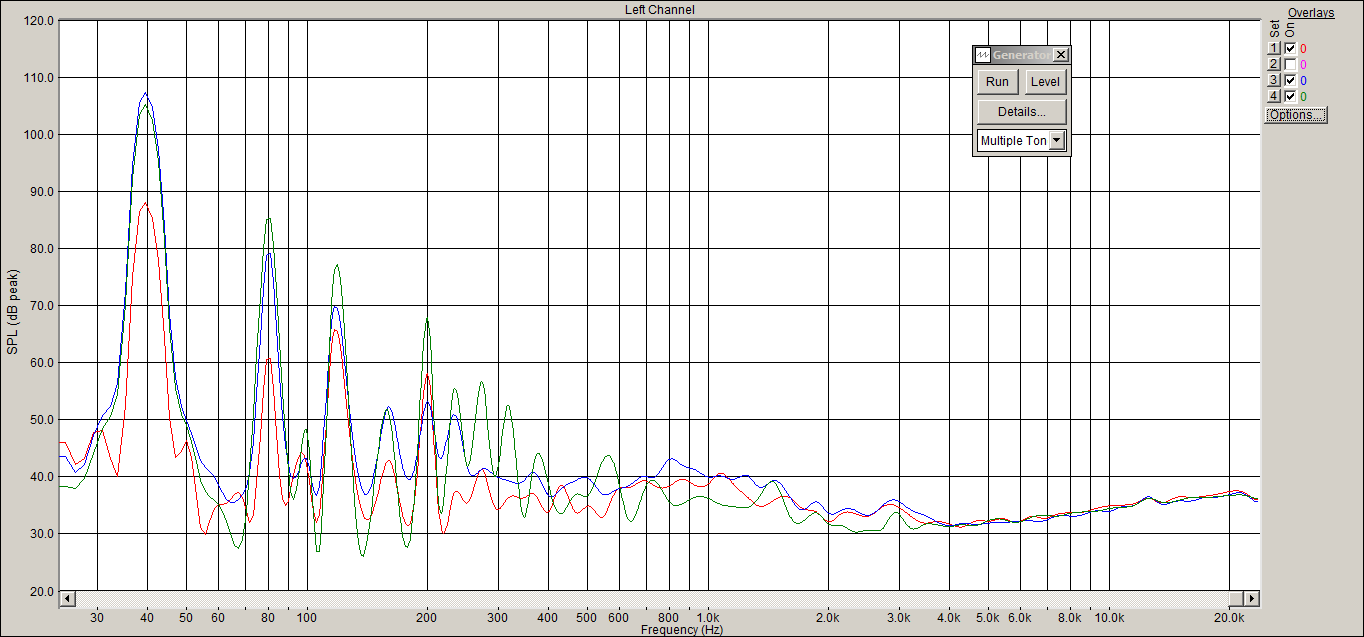The image size is (1364, 637).
Task: Close the Generator floating window
Action: (x=1061, y=55)
